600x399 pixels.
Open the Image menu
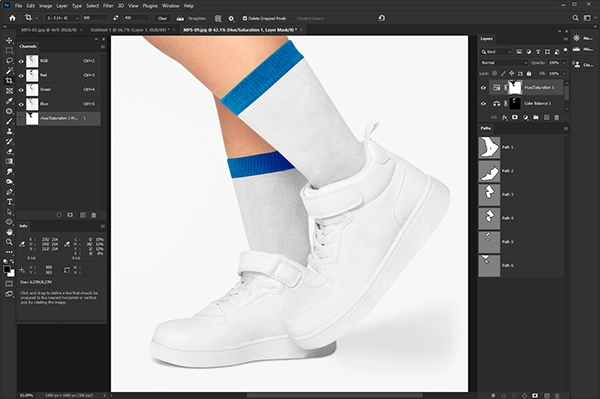[x=45, y=6]
